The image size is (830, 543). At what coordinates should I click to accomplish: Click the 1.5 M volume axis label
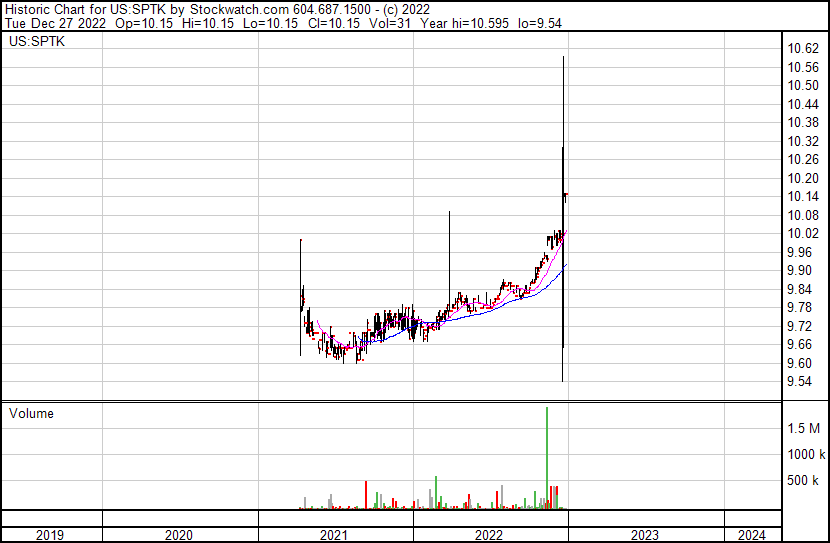pos(803,428)
